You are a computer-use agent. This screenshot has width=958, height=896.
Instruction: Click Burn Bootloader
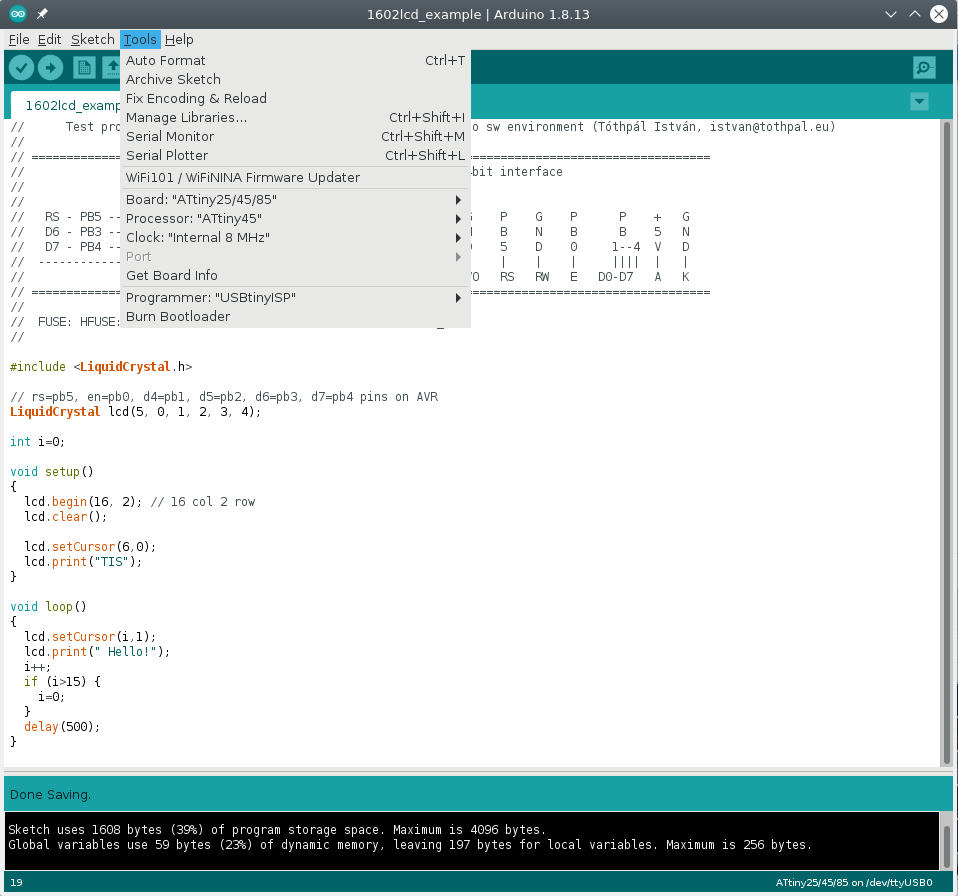[296, 317]
